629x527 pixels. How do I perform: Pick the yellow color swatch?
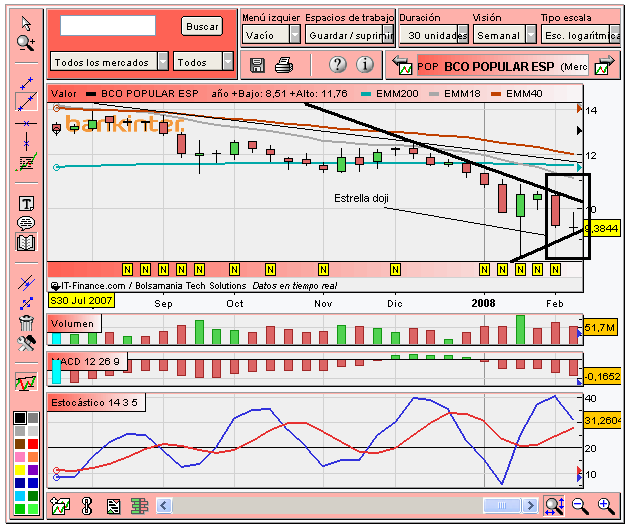point(20,470)
